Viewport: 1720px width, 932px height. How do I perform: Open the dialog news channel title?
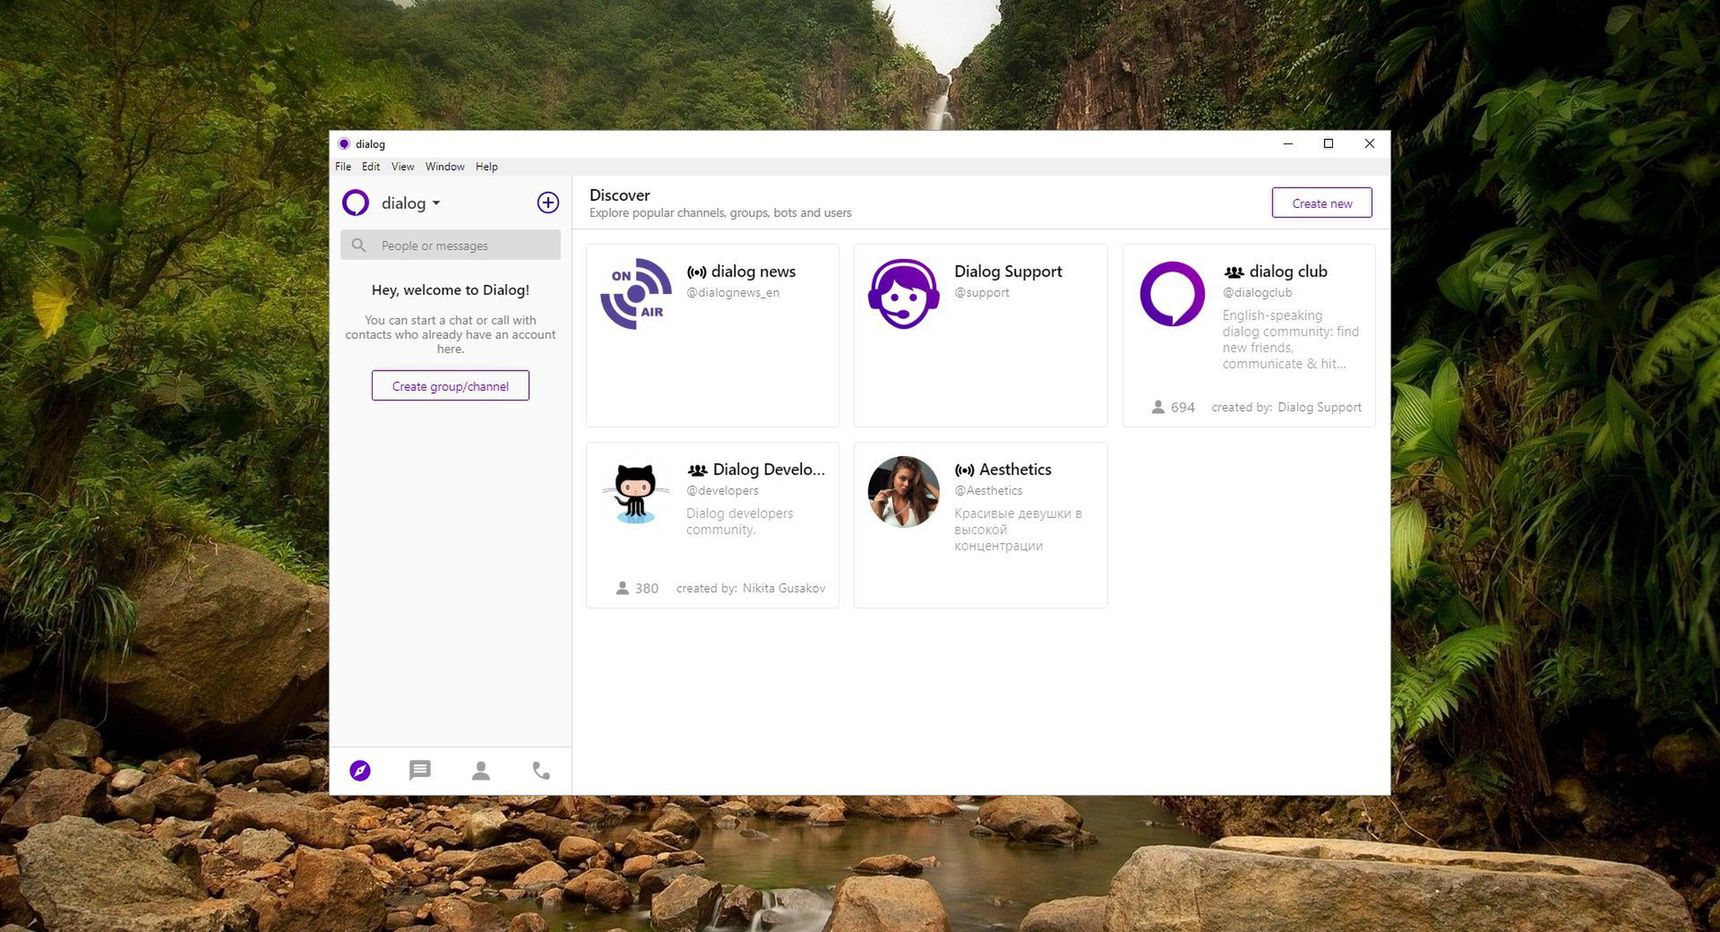pos(754,271)
